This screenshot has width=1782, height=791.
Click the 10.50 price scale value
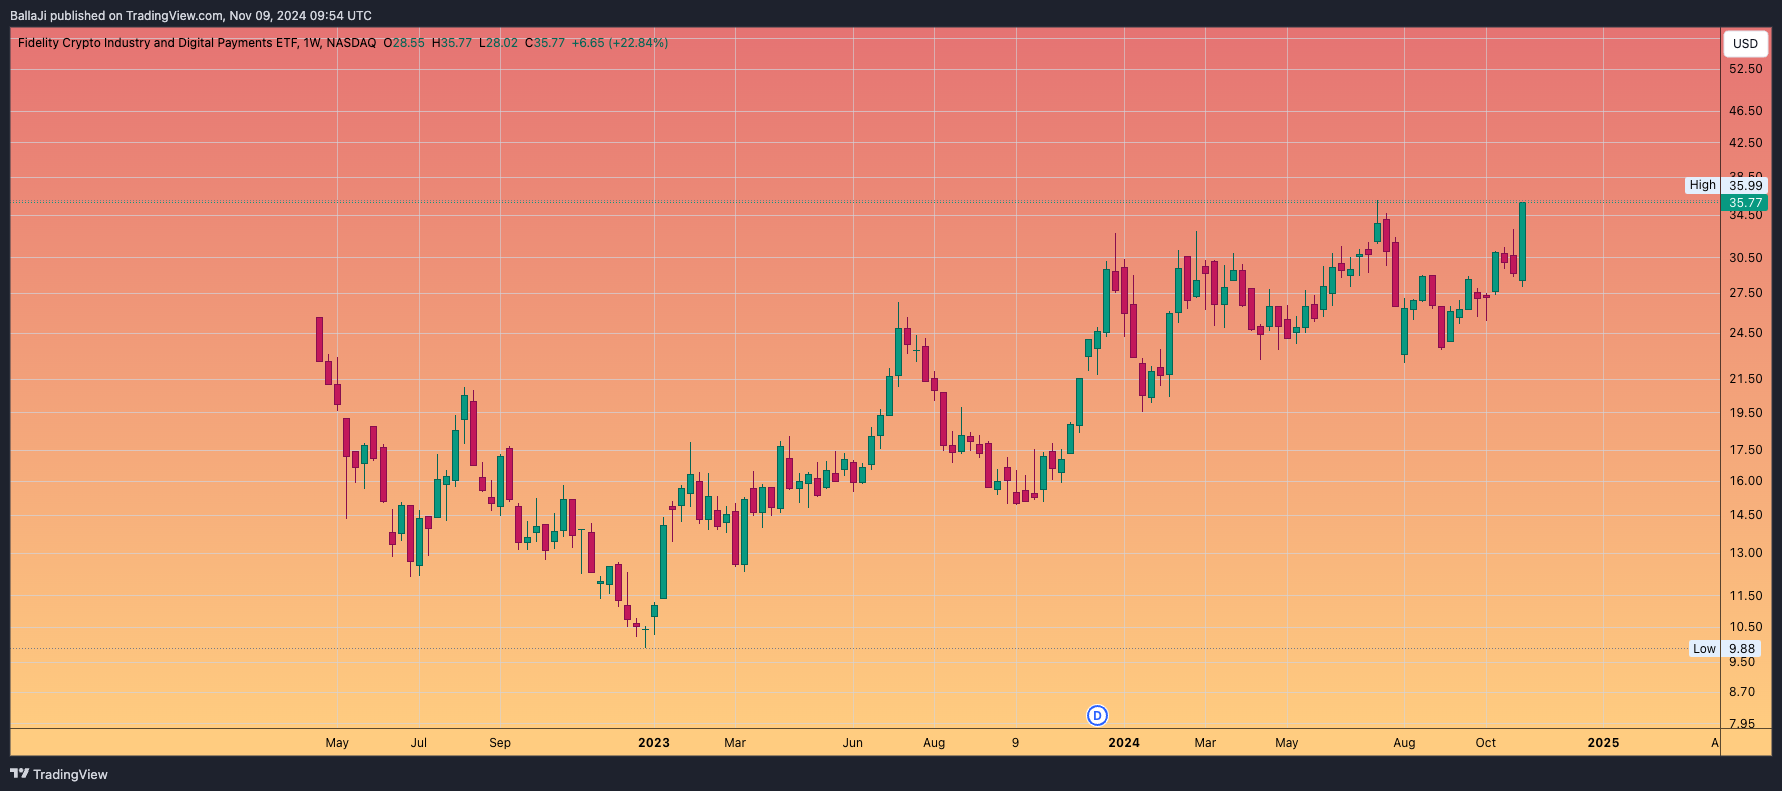[x=1746, y=627]
